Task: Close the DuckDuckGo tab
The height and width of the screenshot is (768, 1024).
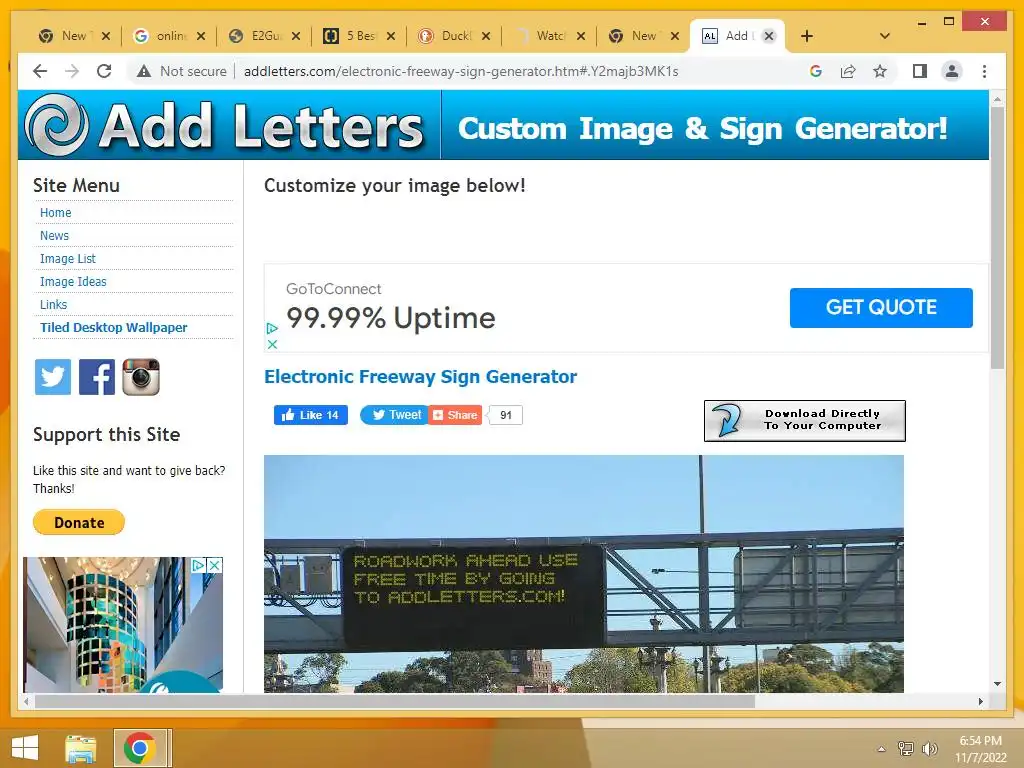Action: tap(486, 36)
